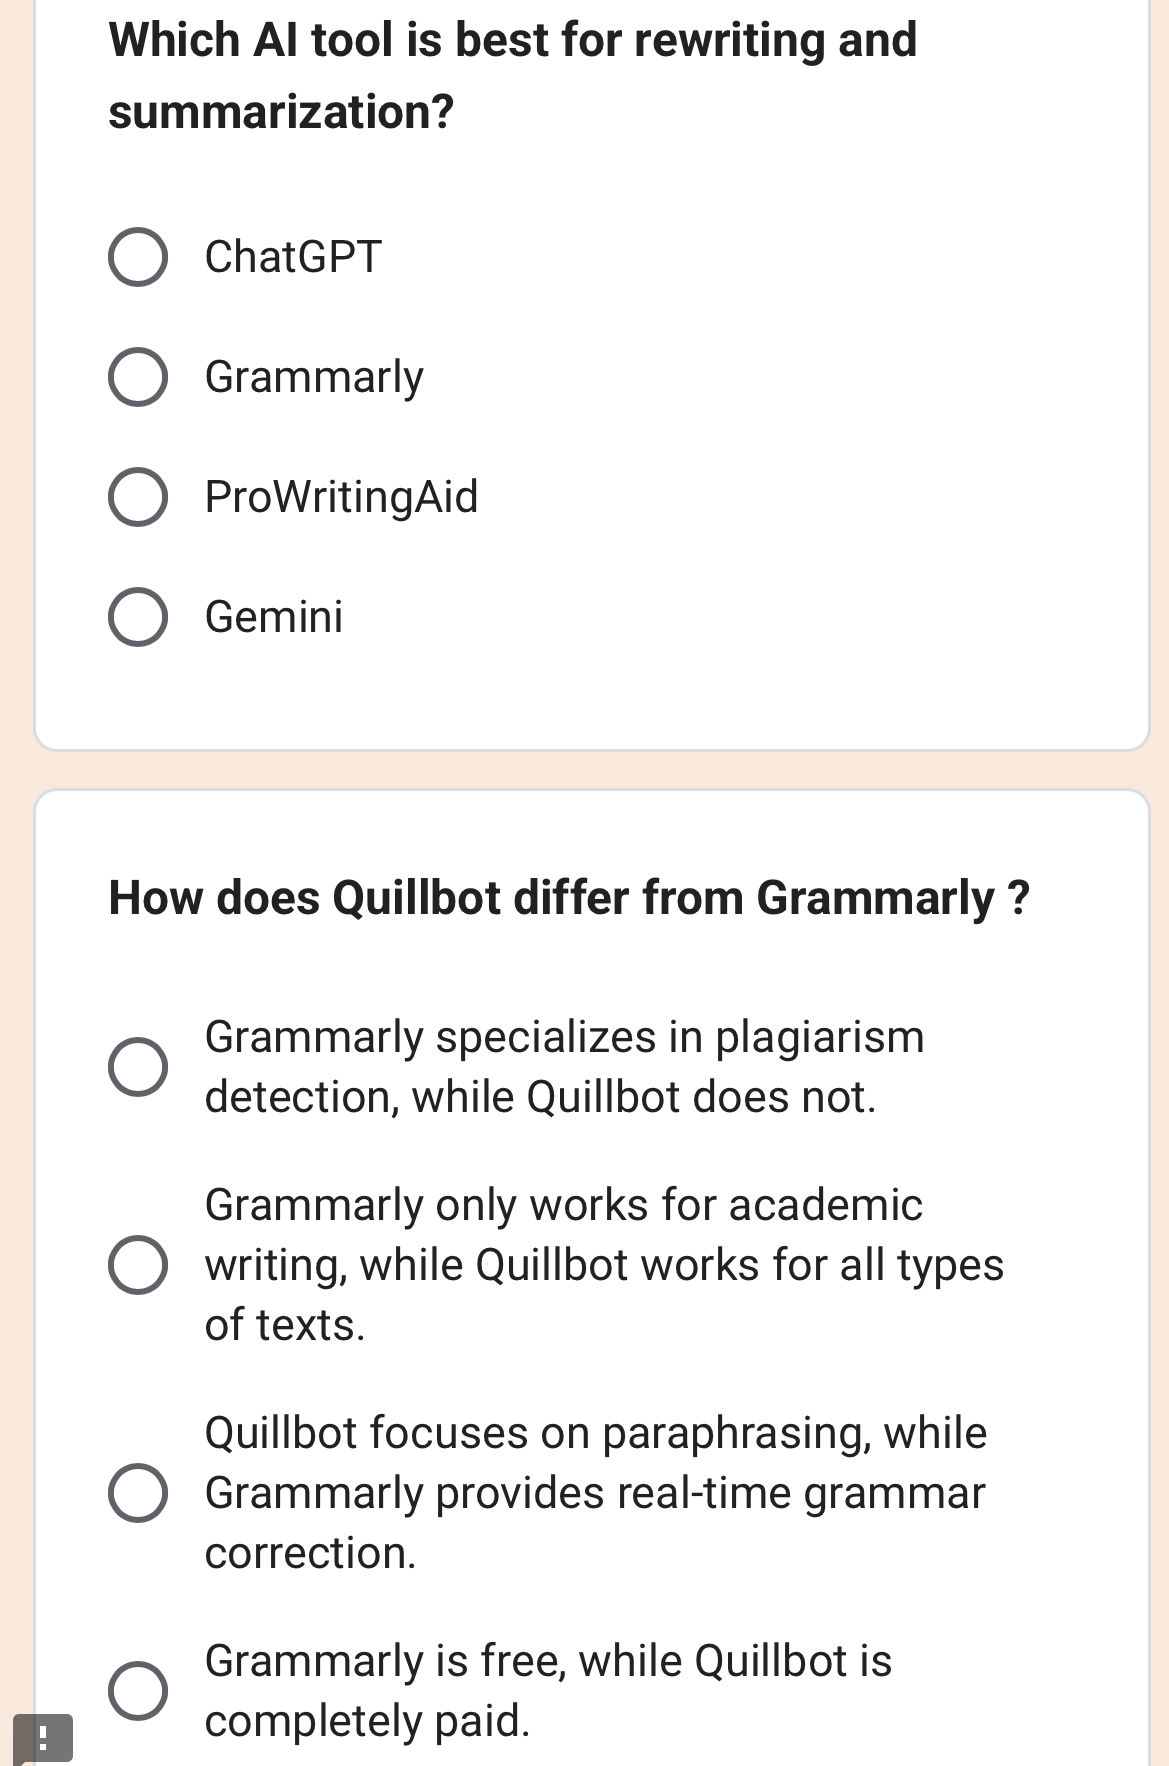Screen dimensions: 1169x1766
Task: Choose Grammarly as the answer
Action: [140, 377]
